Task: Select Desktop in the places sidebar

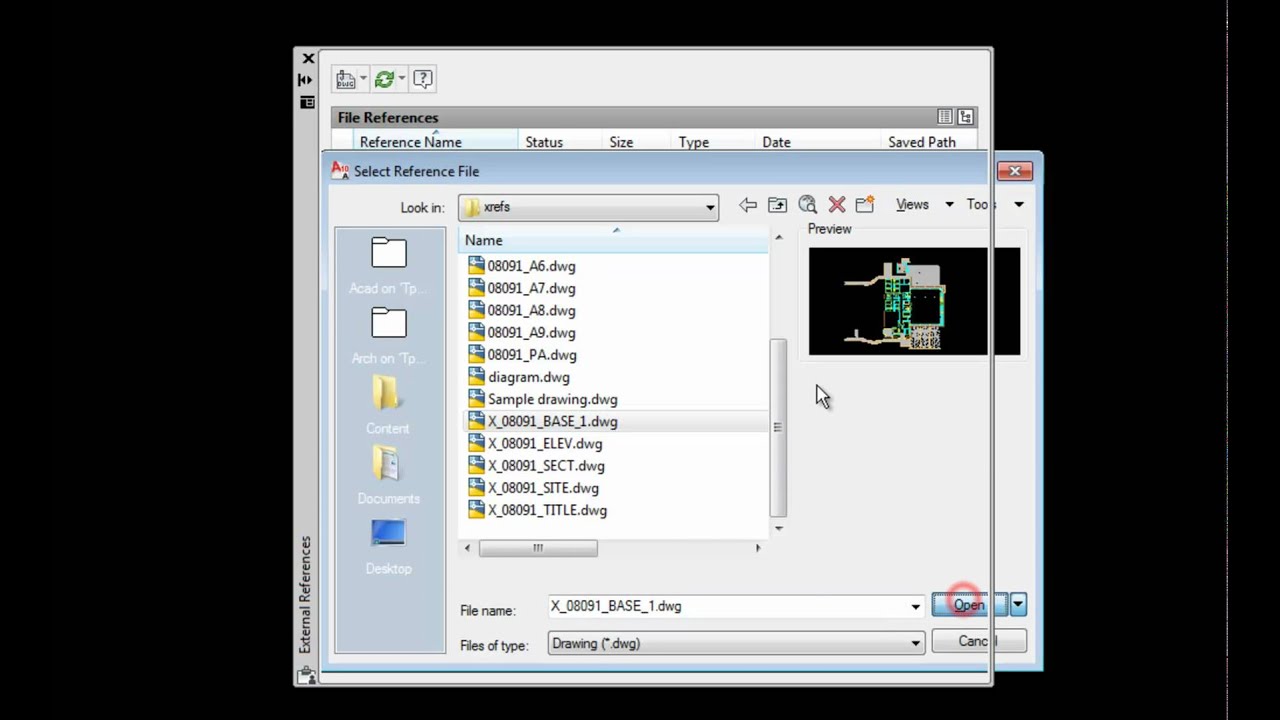Action: [x=388, y=546]
